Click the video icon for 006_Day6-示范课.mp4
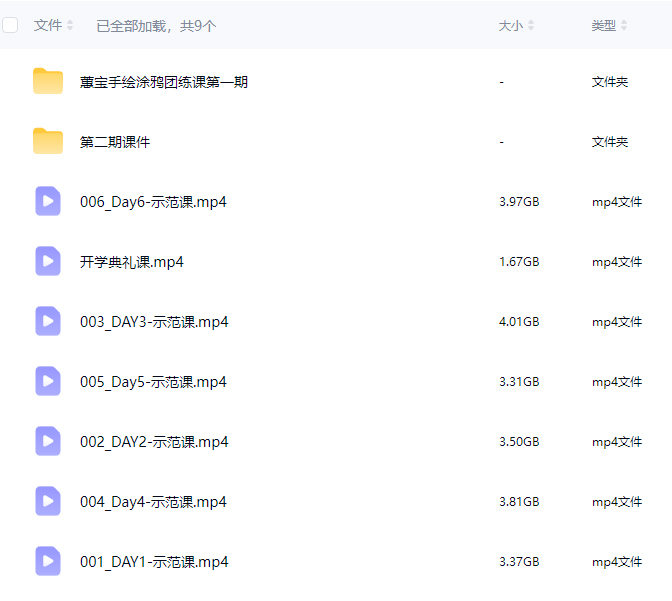672x601 pixels. [x=48, y=201]
